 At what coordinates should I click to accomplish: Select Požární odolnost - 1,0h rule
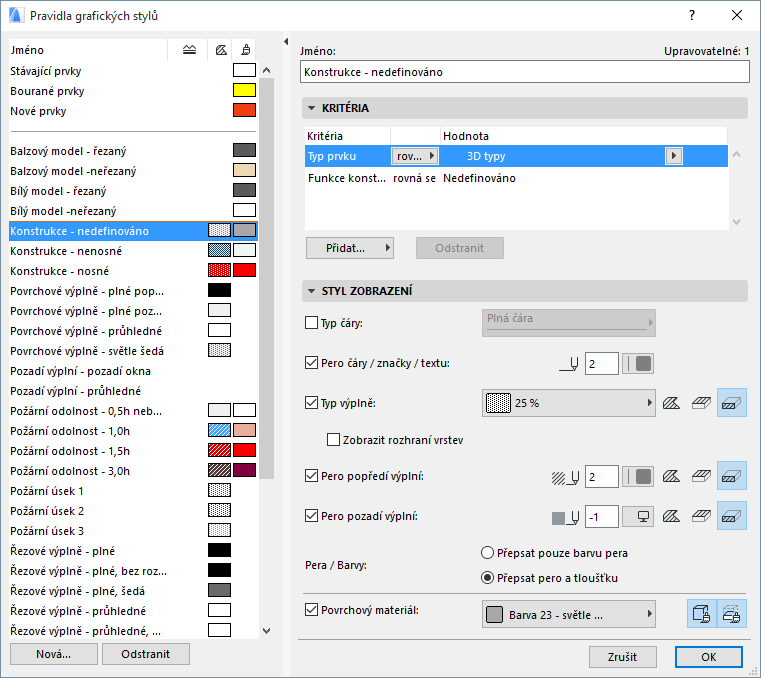click(x=133, y=431)
